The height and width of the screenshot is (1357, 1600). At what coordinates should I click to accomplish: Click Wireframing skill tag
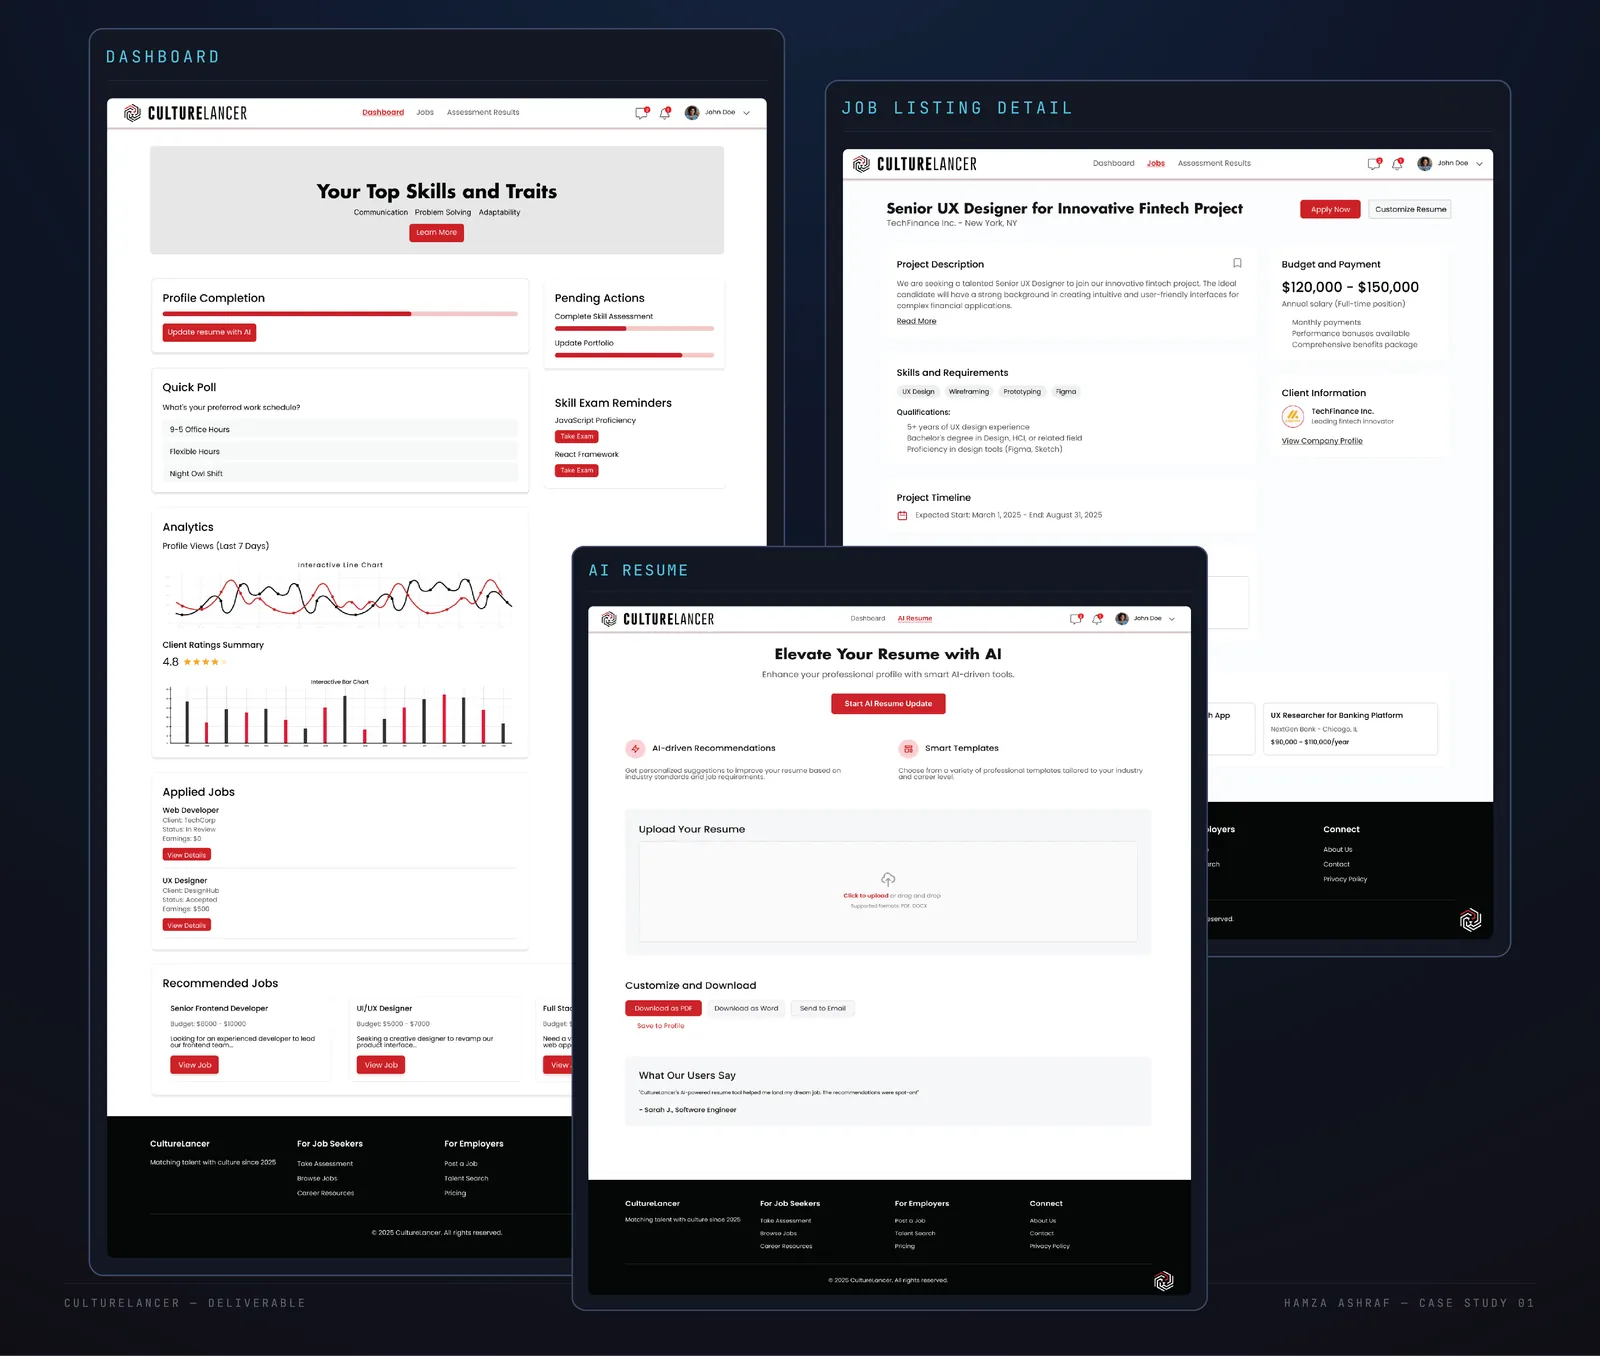click(968, 392)
